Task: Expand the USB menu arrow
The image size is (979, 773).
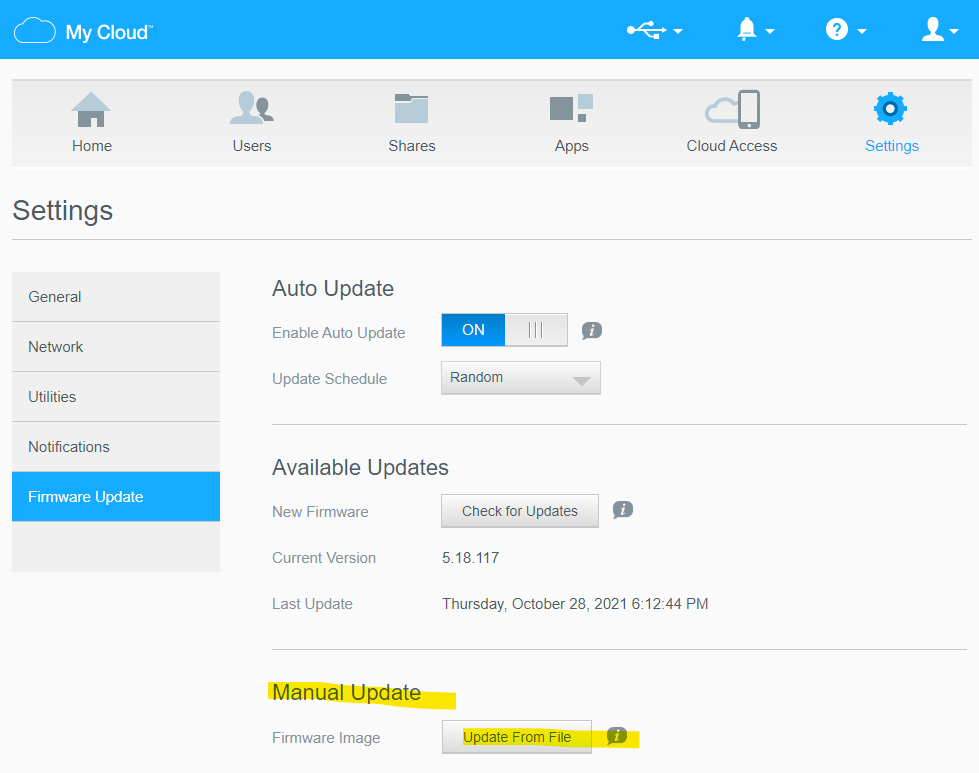Action: [x=678, y=31]
